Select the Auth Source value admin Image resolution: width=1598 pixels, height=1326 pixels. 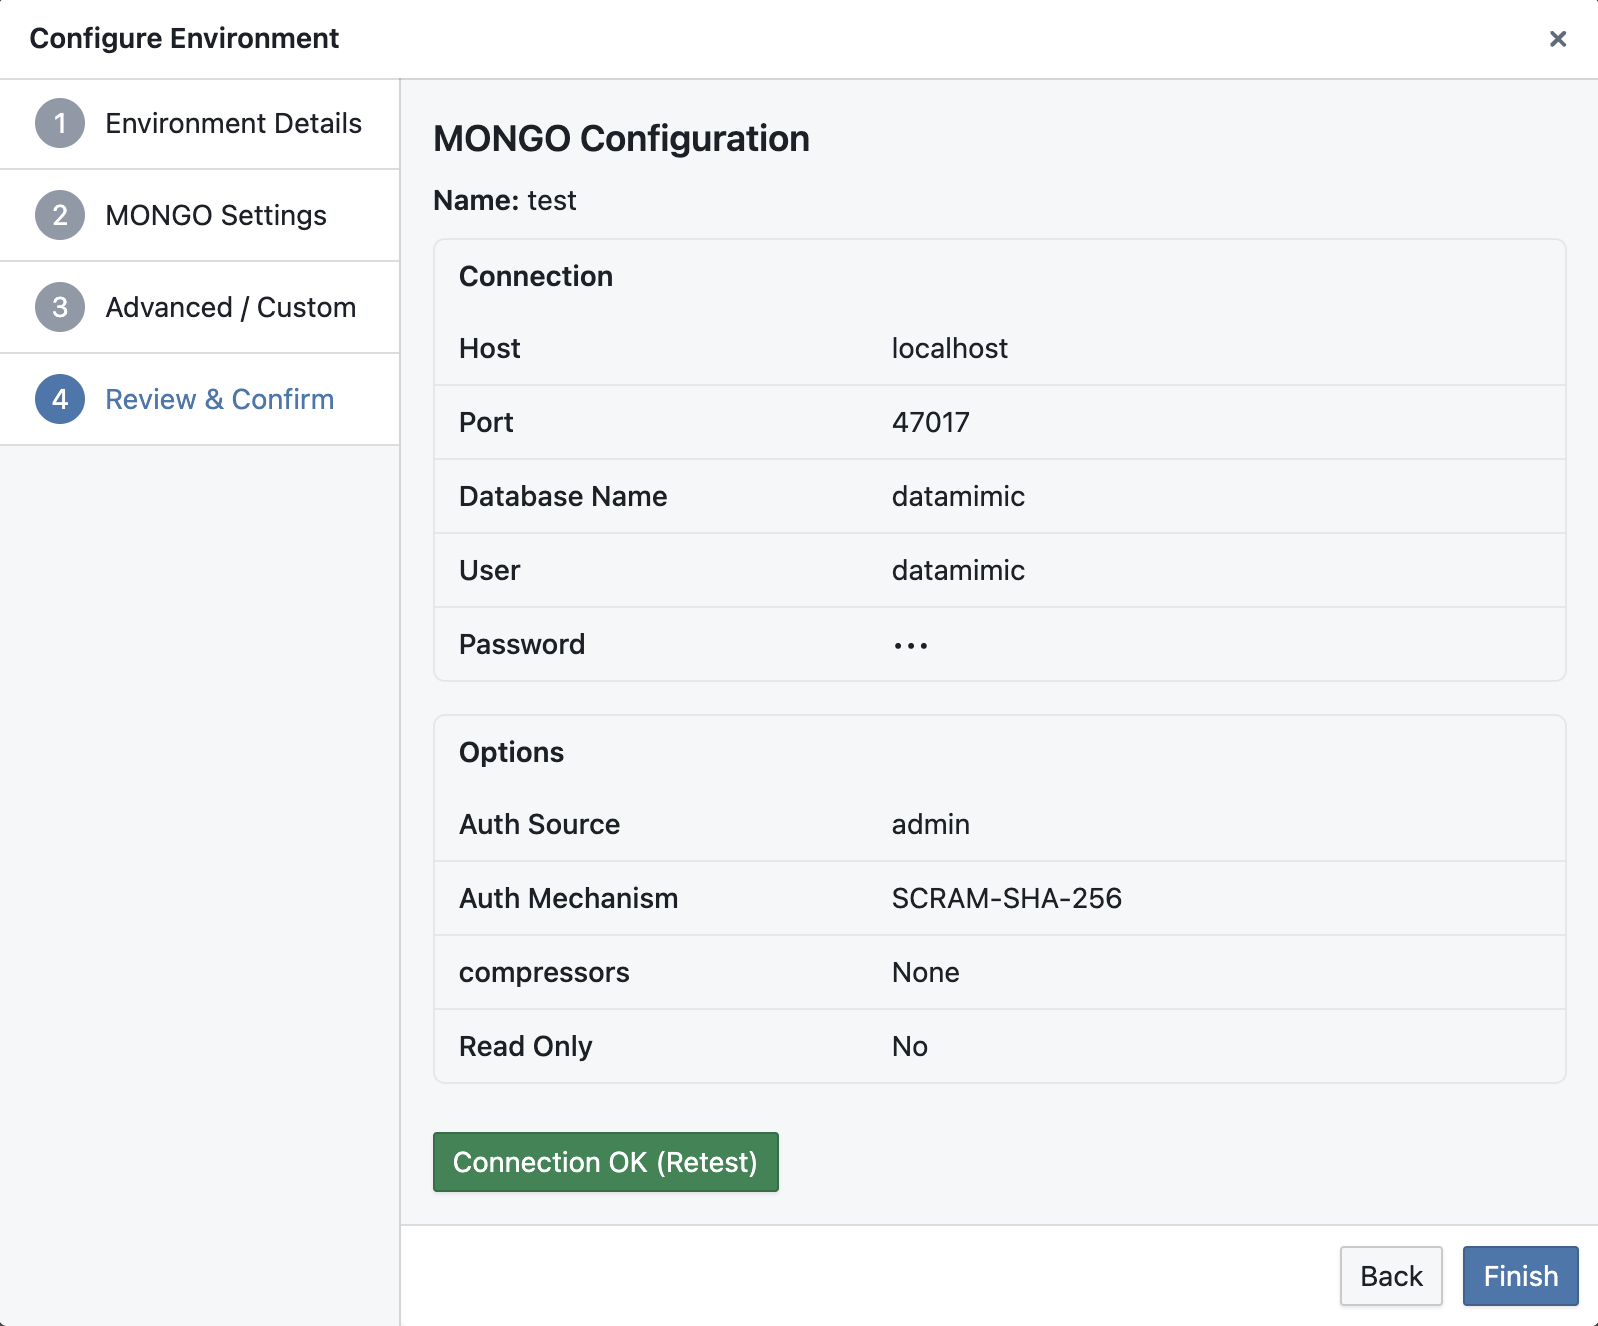click(930, 824)
